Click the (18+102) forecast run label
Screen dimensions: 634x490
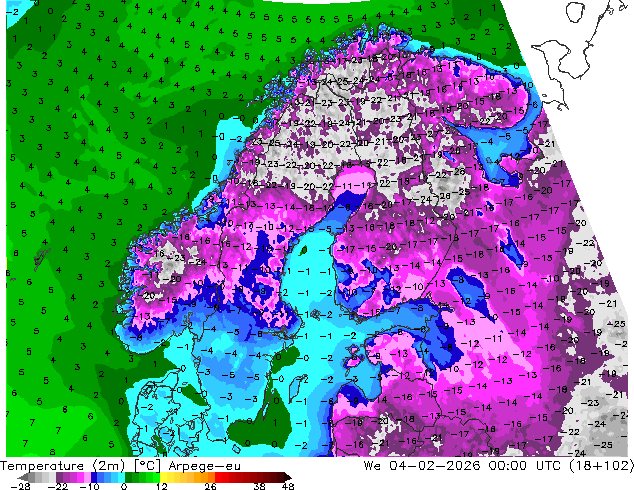[603, 465]
